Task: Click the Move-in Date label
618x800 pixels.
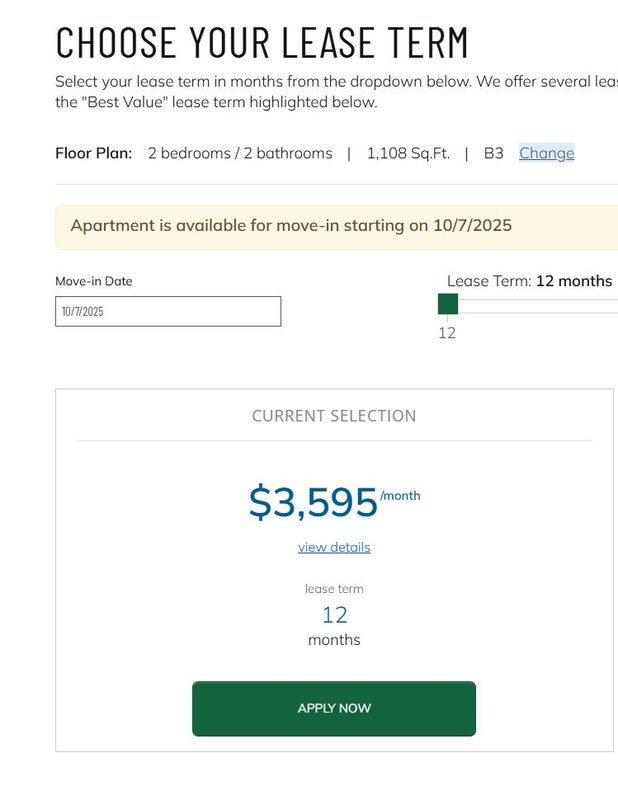Action: pos(94,281)
